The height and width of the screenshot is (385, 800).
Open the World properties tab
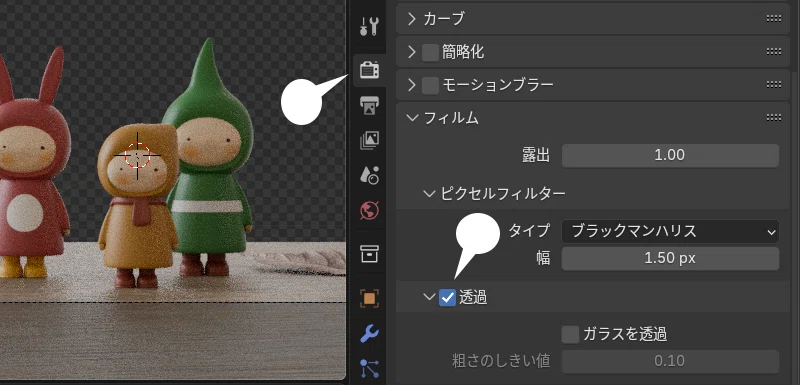point(369,210)
